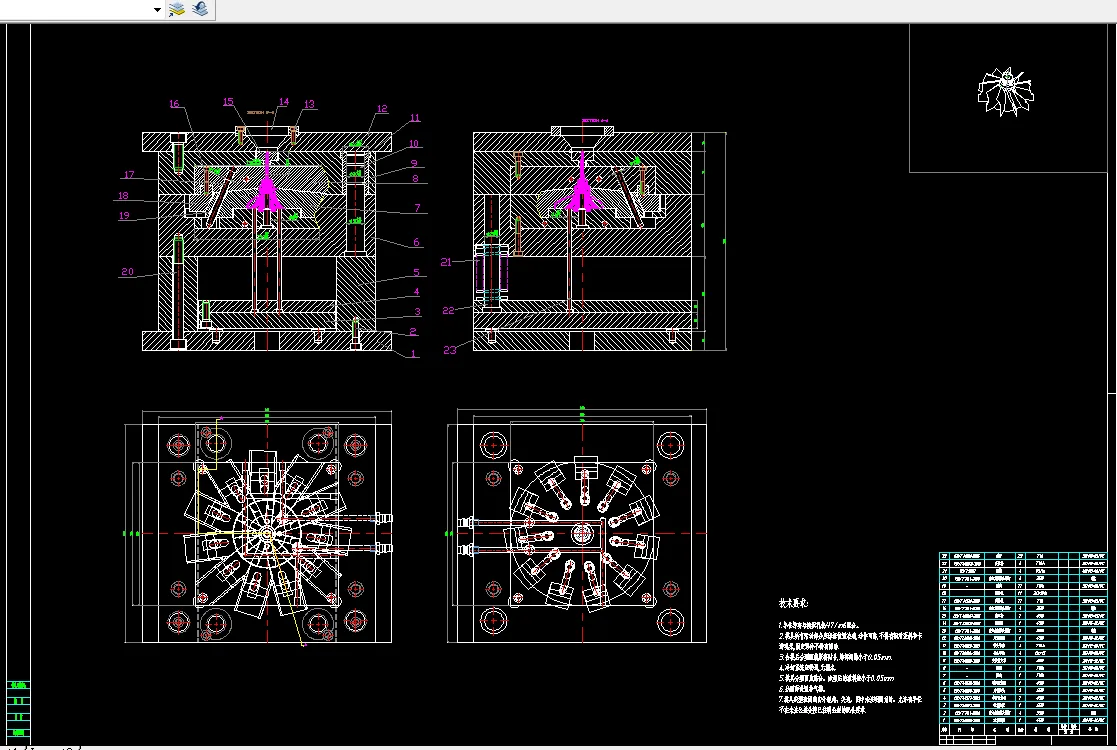Select part balloon label 9
This screenshot has height=750, width=1117.
coord(414,163)
